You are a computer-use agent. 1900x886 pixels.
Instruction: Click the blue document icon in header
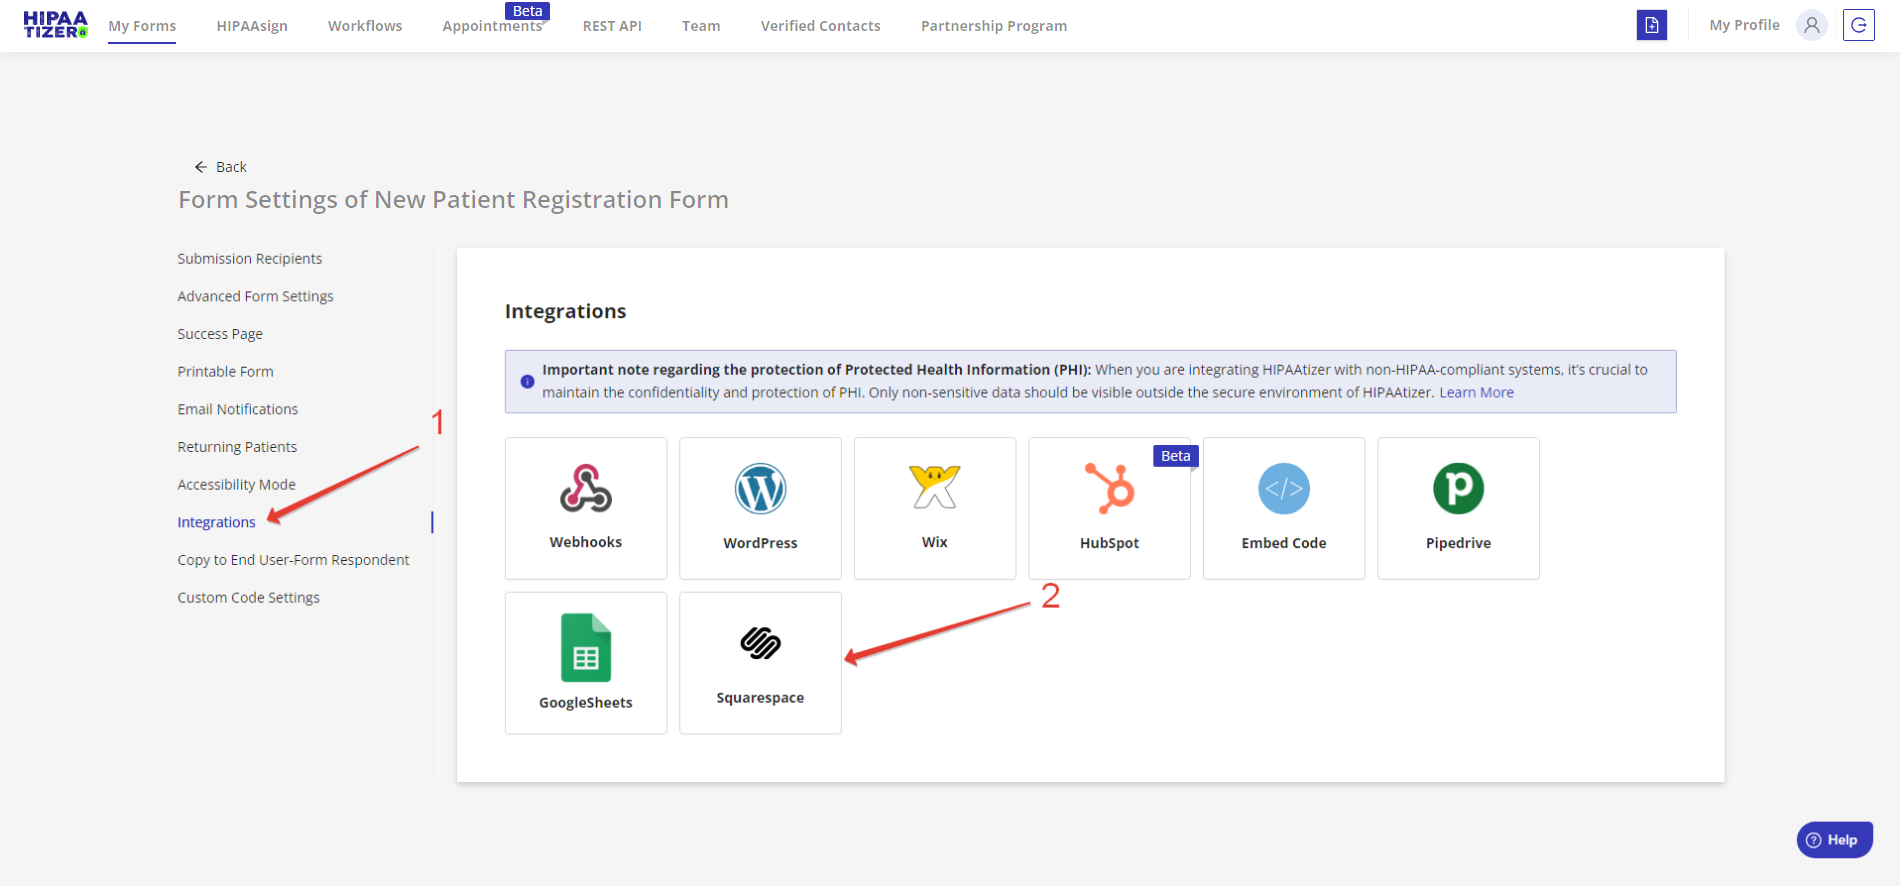[x=1651, y=25]
